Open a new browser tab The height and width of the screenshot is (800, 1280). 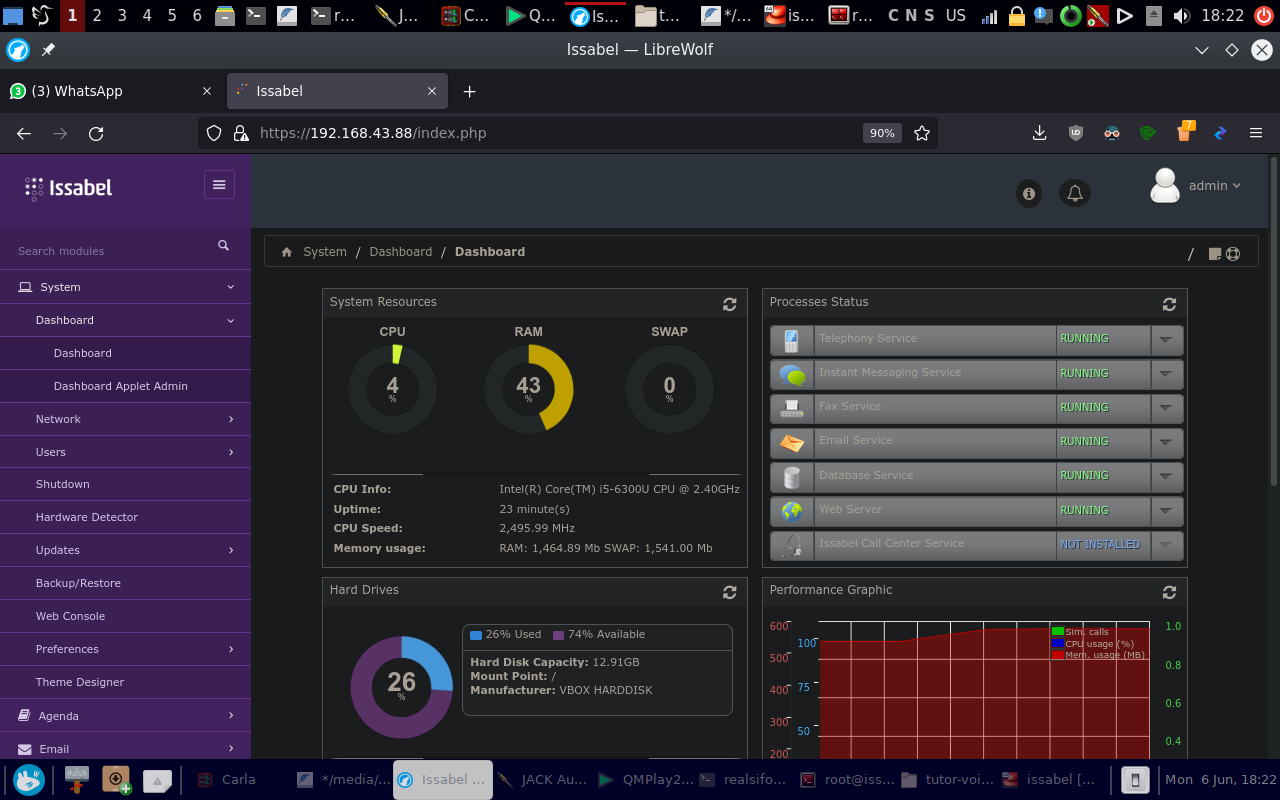click(x=469, y=91)
